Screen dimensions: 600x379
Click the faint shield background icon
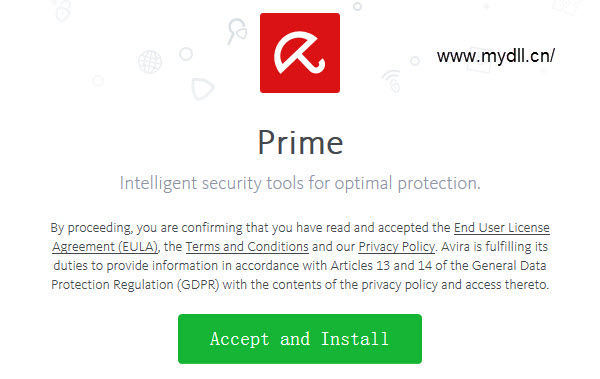click(202, 89)
